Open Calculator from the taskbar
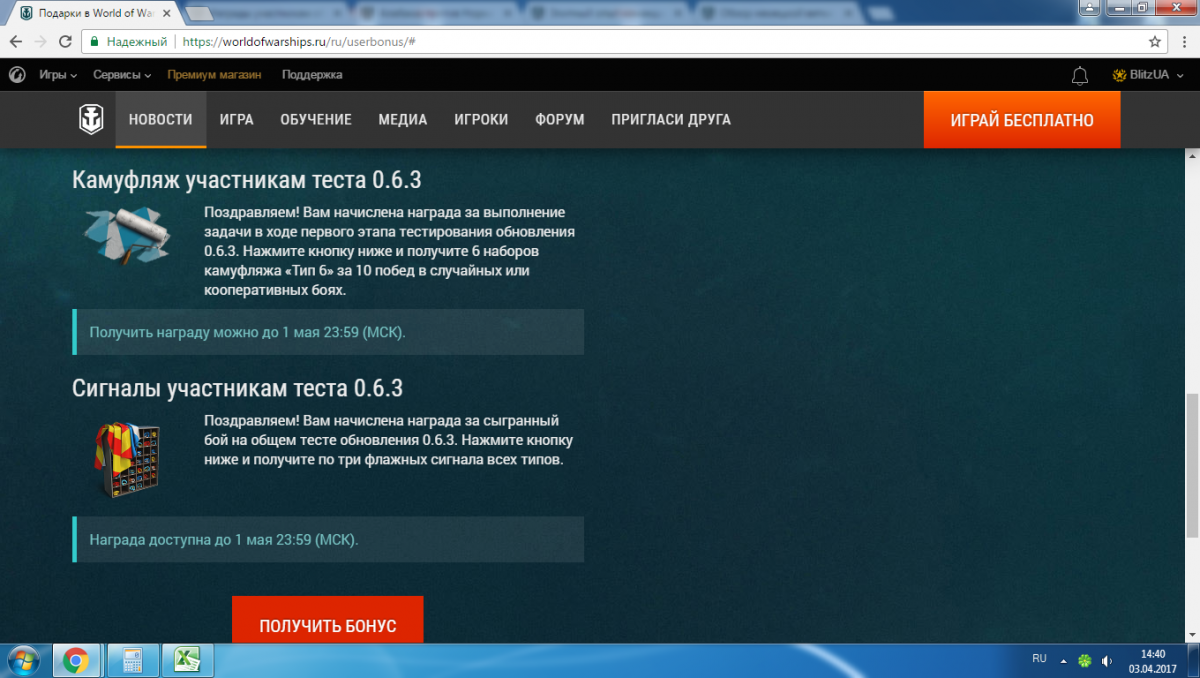The height and width of the screenshot is (678, 1200). pyautogui.click(x=131, y=661)
